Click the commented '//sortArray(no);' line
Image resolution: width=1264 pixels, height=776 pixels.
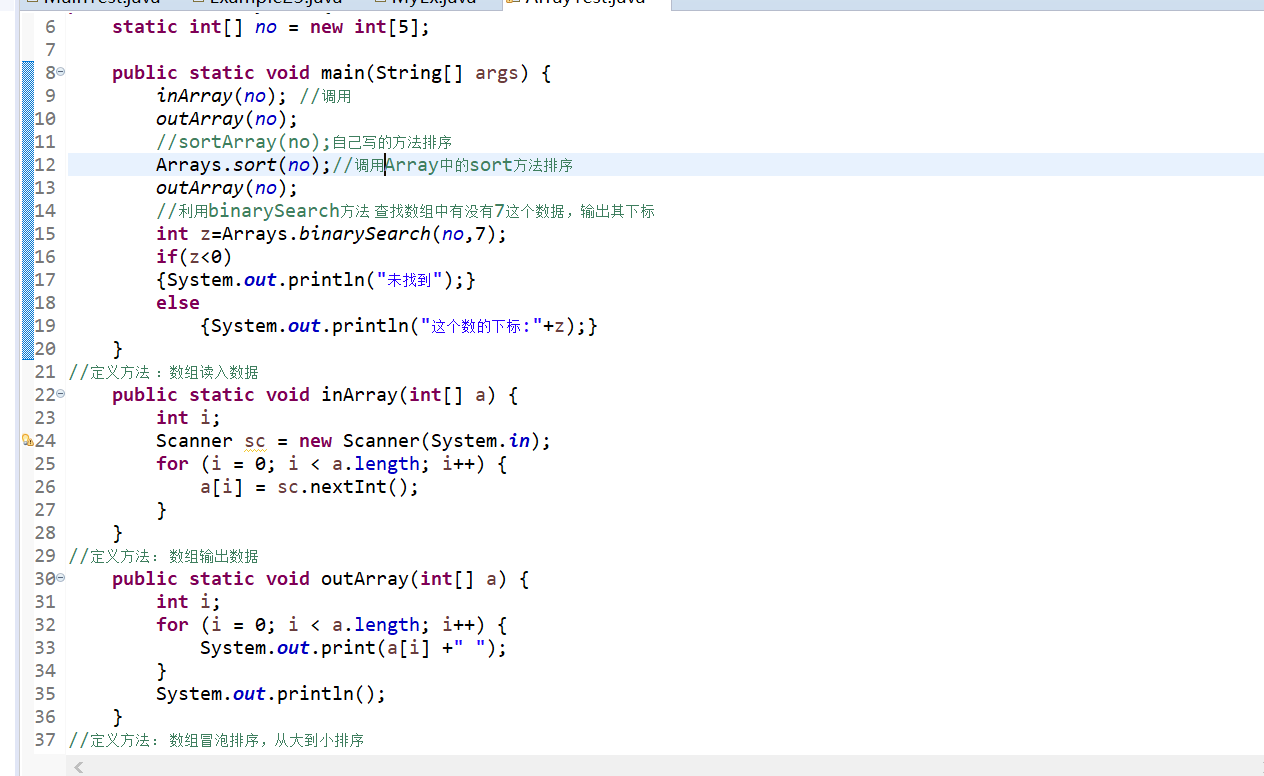pos(303,142)
